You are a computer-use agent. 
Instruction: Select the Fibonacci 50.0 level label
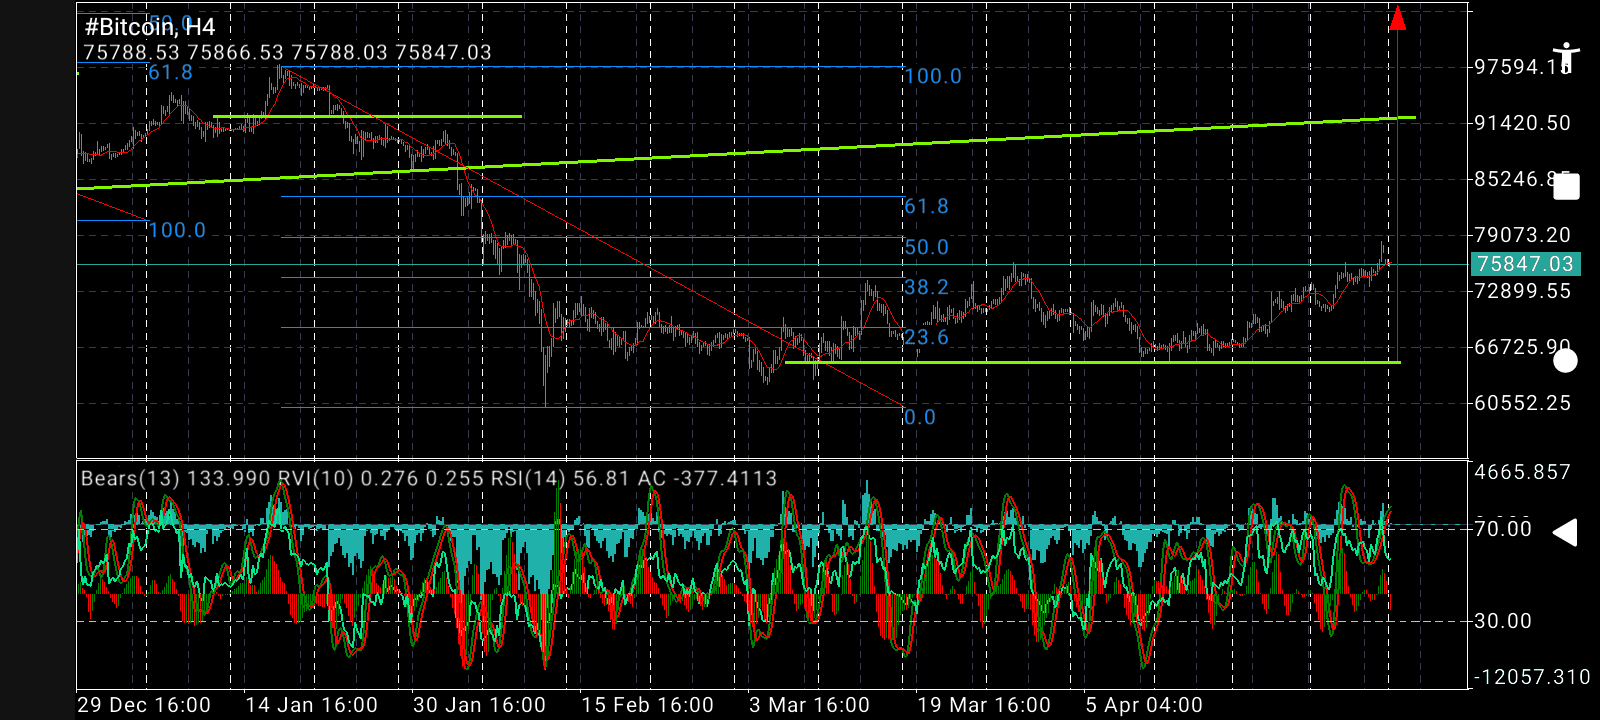click(x=926, y=247)
